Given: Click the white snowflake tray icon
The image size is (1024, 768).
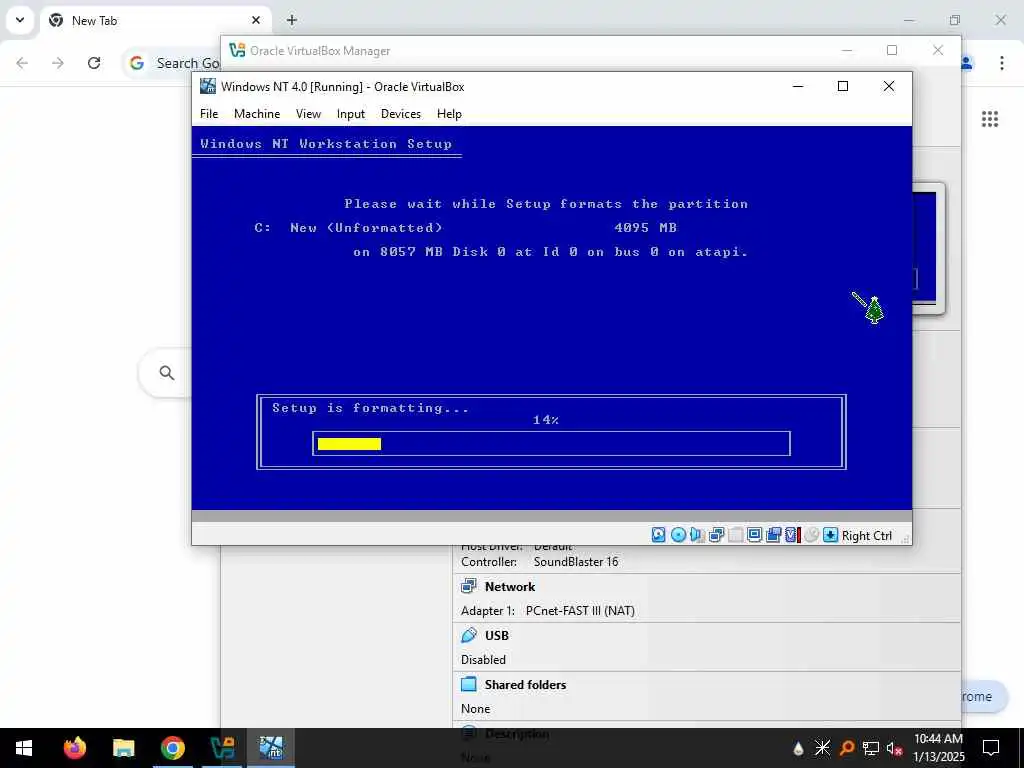Looking at the screenshot, I should coord(822,748).
